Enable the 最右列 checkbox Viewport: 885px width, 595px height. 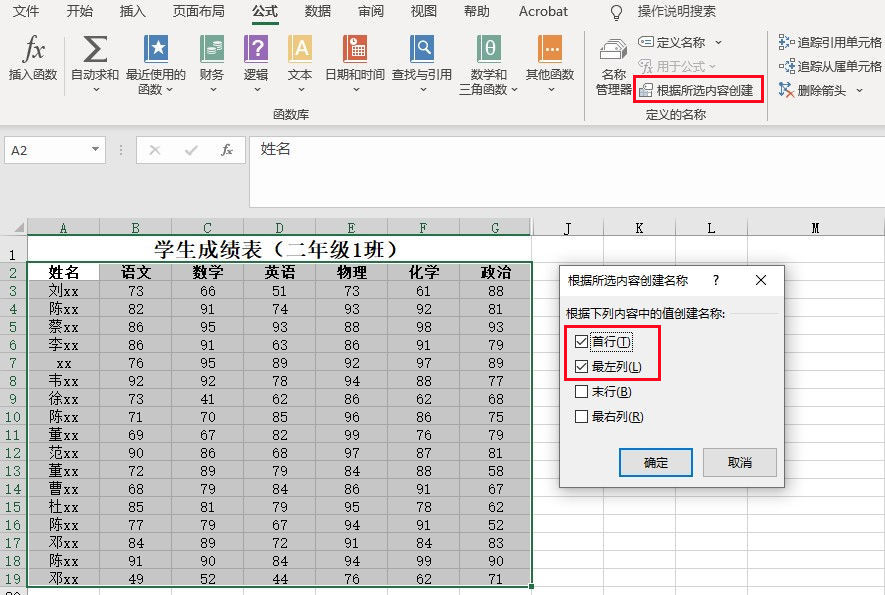(581, 417)
